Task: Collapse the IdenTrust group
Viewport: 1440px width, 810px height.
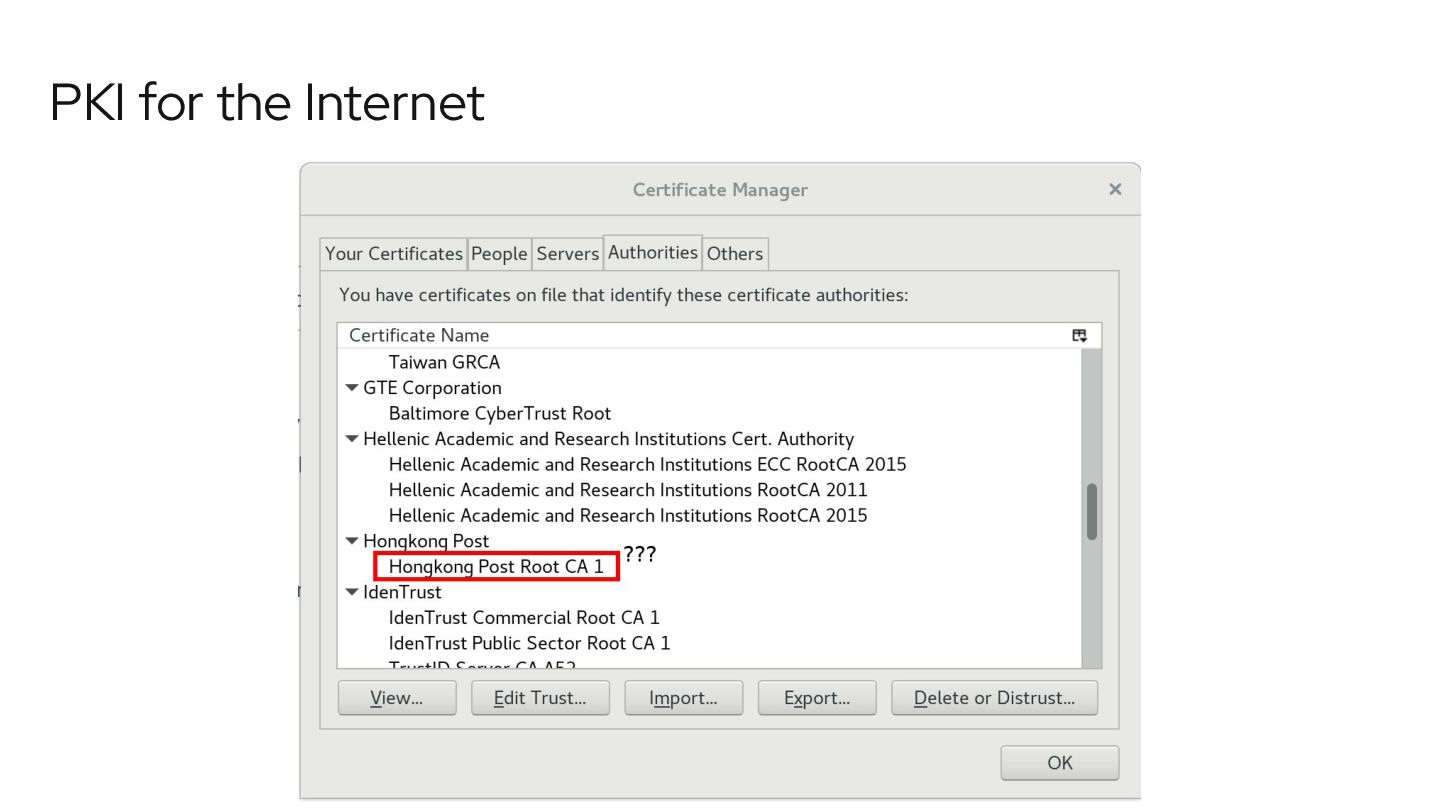Action: tap(352, 592)
